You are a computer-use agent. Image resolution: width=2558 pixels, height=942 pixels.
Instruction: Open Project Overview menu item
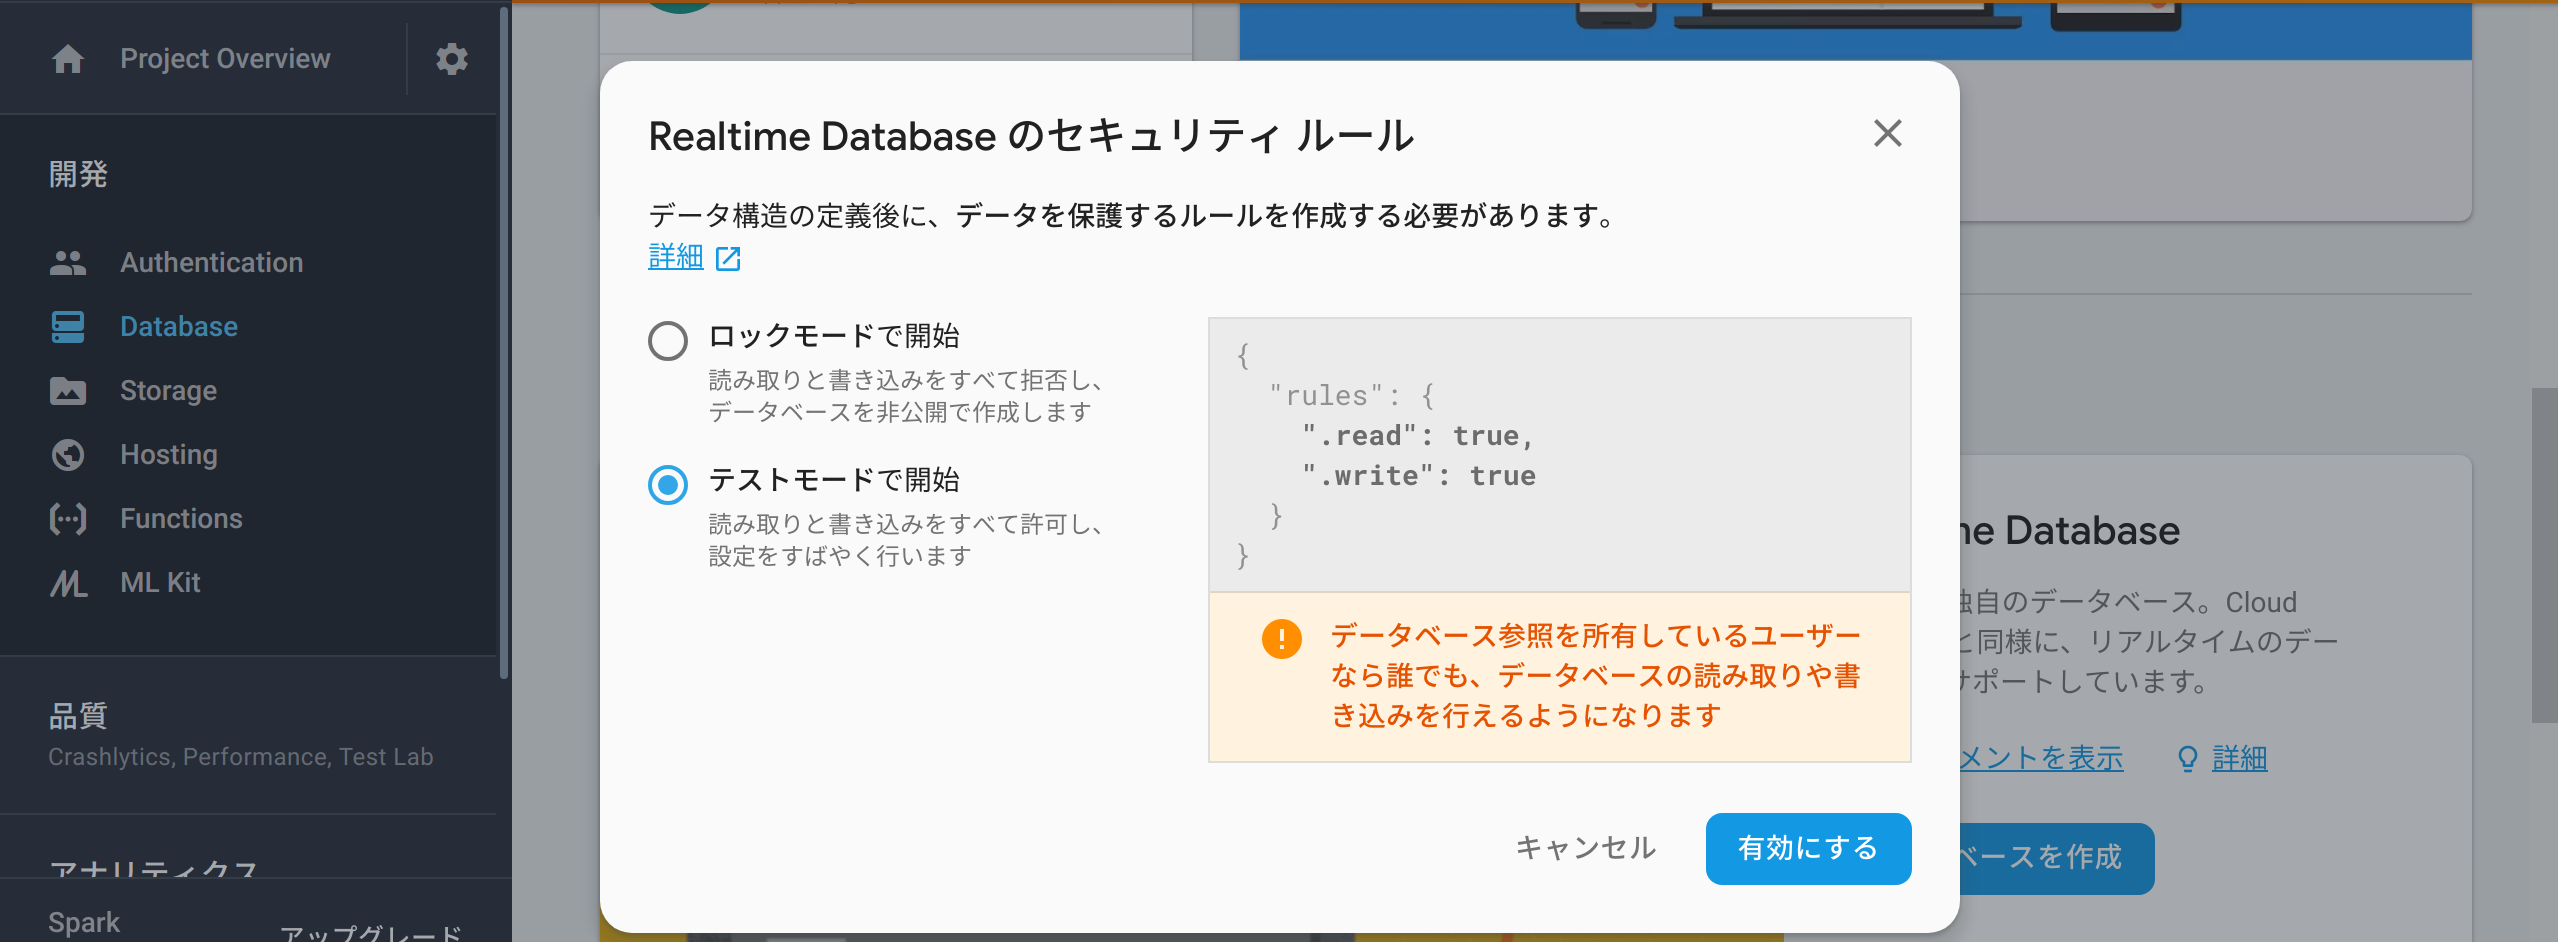tap(225, 59)
